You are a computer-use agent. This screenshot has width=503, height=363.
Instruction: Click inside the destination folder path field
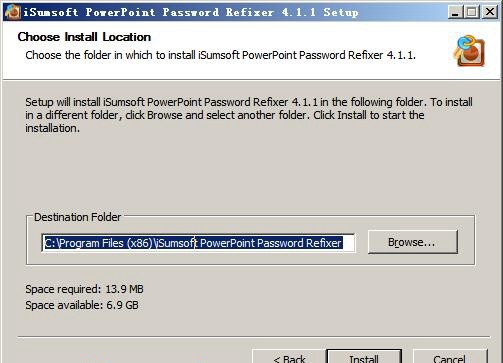[198, 243]
